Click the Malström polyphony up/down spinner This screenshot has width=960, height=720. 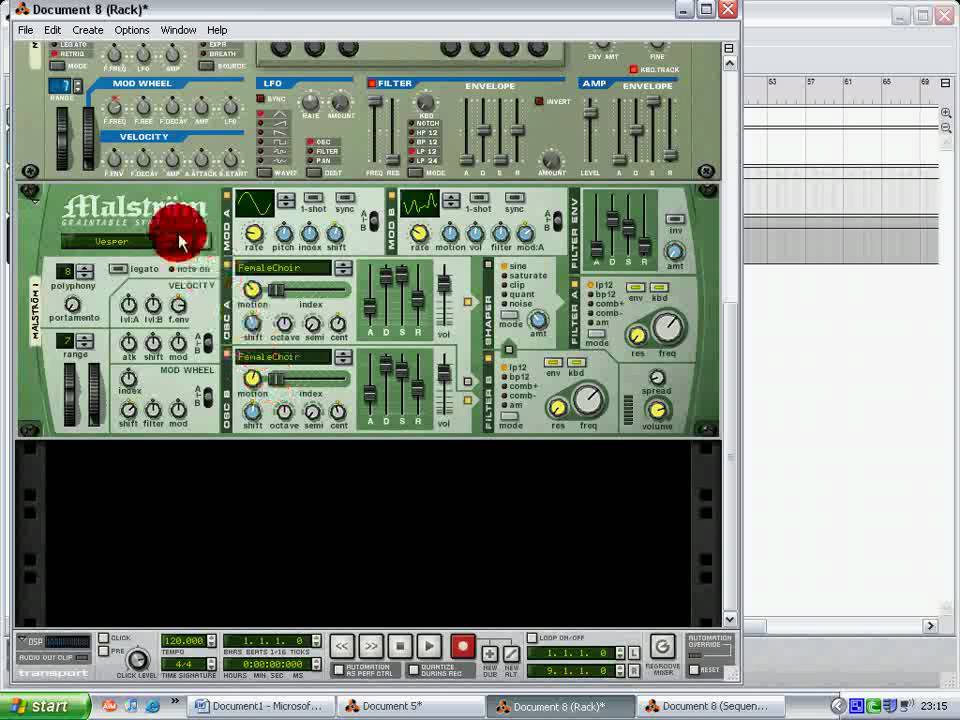(x=85, y=271)
